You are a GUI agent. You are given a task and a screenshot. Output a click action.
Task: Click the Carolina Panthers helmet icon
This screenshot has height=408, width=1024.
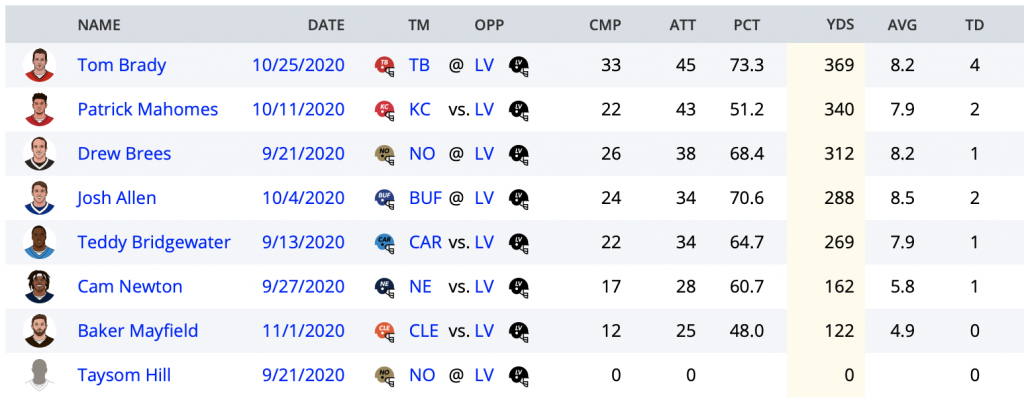385,242
